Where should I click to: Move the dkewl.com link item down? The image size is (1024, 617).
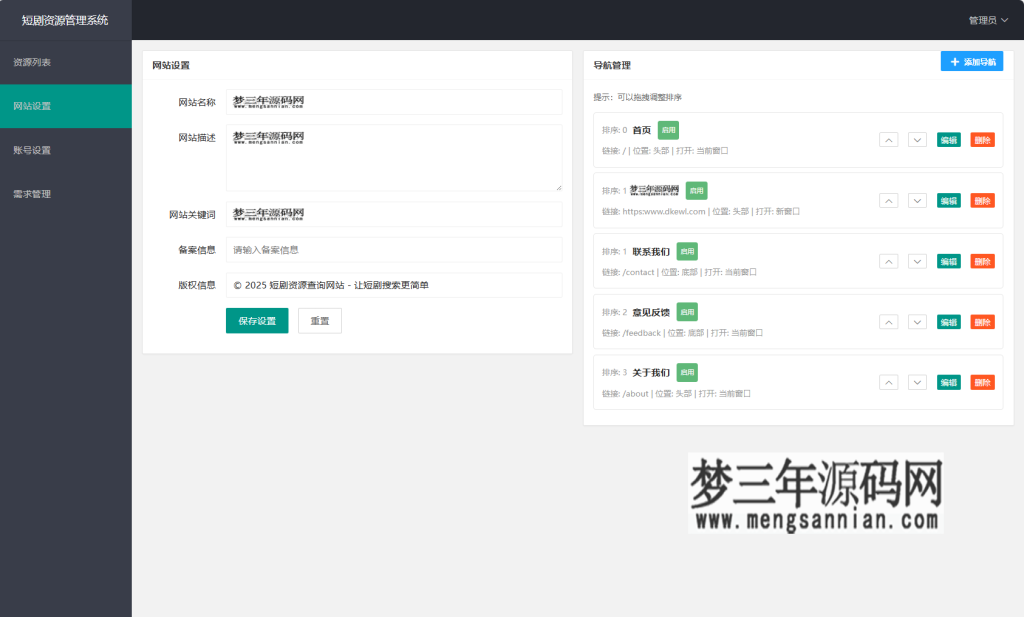coord(917,200)
